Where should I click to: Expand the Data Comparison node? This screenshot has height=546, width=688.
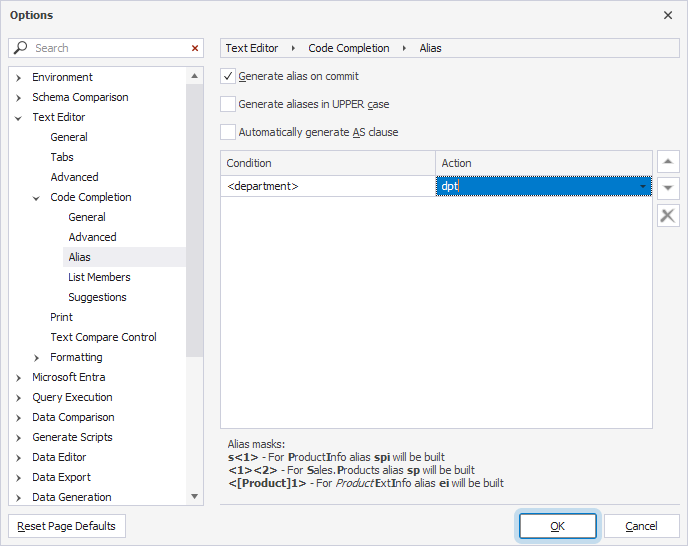point(18,418)
